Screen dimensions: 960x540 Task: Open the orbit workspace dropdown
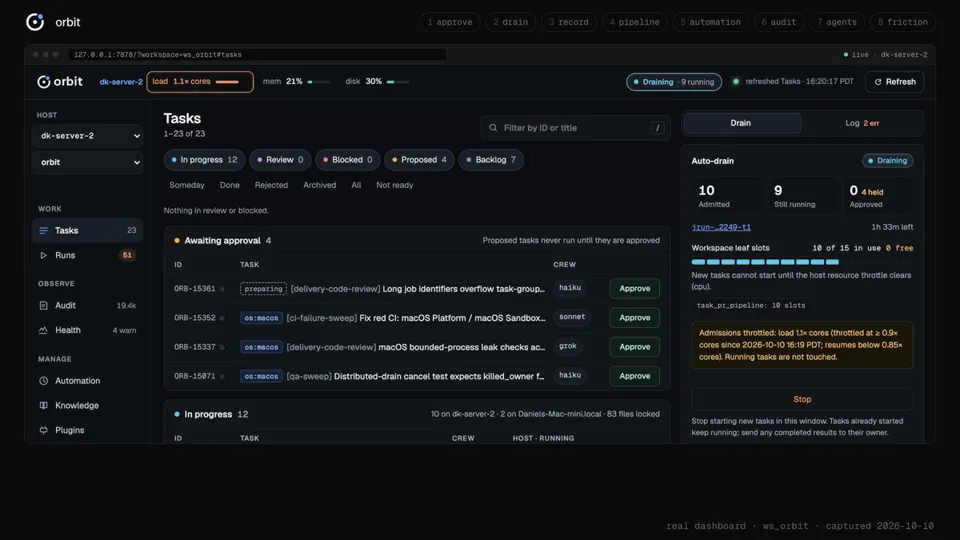(x=88, y=162)
